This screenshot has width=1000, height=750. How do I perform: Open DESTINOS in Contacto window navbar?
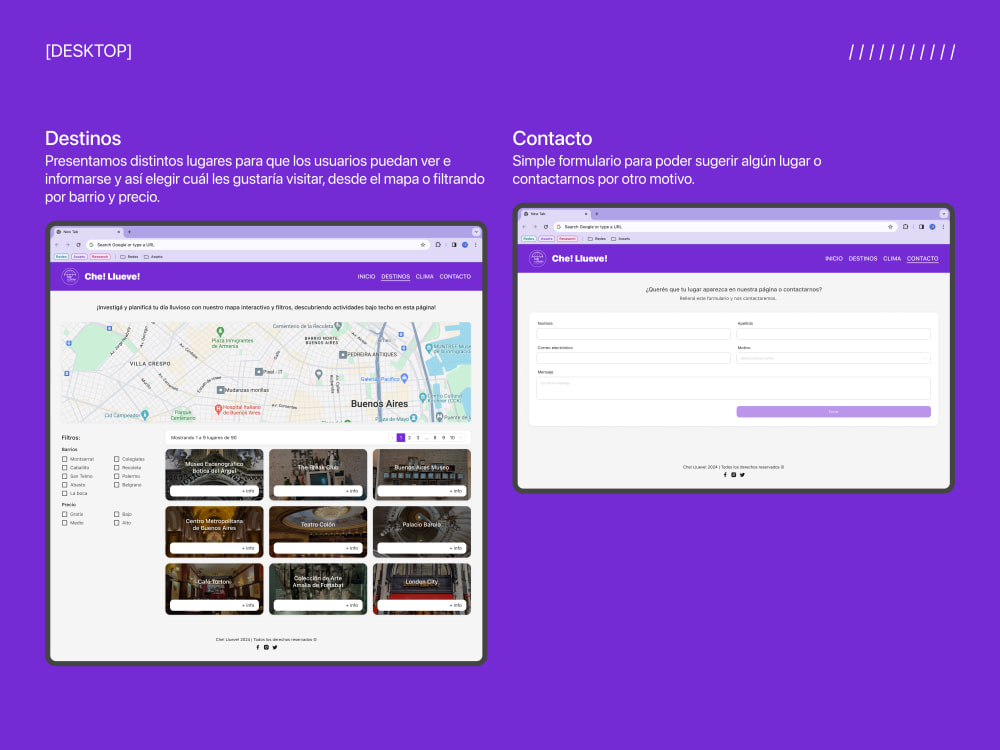coord(863,259)
